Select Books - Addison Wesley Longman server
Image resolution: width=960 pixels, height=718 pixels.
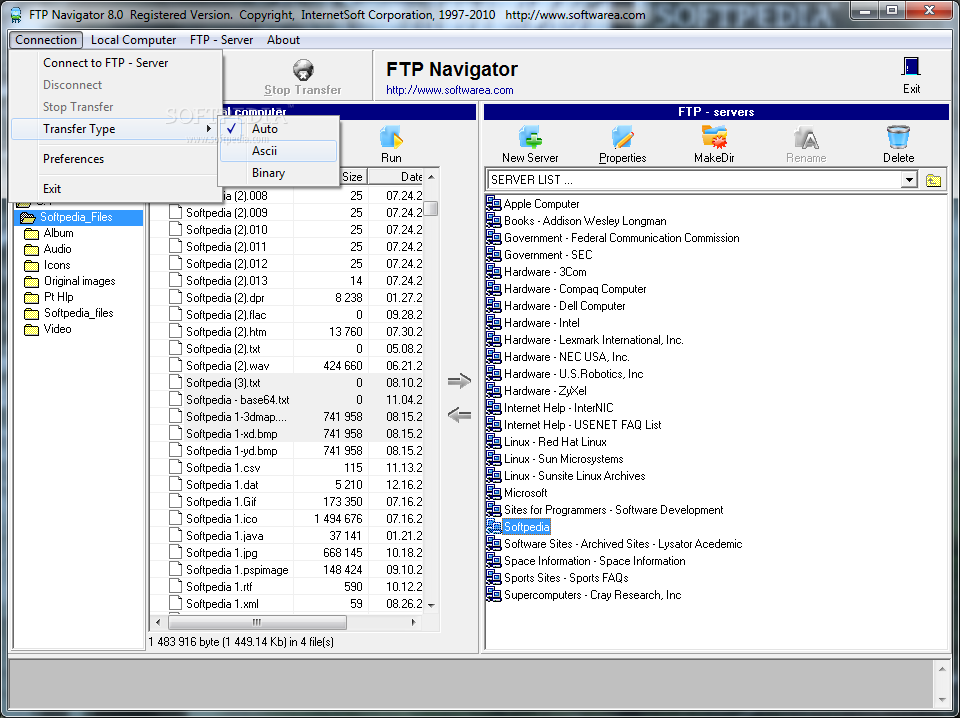pos(585,220)
